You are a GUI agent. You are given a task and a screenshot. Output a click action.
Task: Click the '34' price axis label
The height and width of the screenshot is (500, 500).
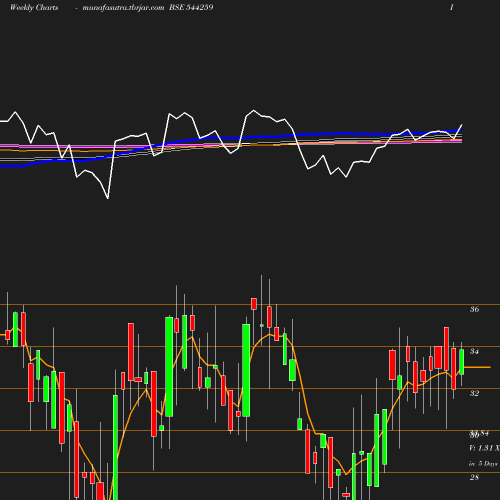474,351
